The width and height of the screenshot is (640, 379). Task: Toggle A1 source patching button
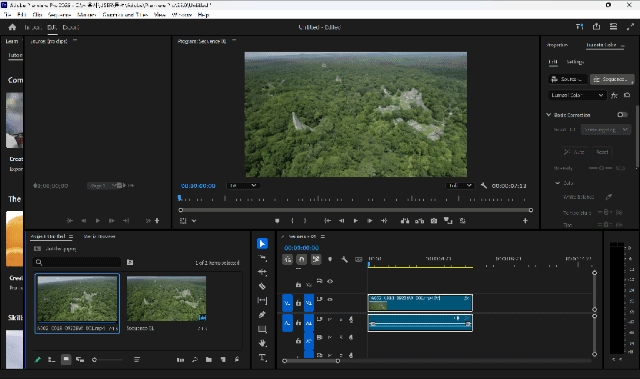click(x=287, y=323)
